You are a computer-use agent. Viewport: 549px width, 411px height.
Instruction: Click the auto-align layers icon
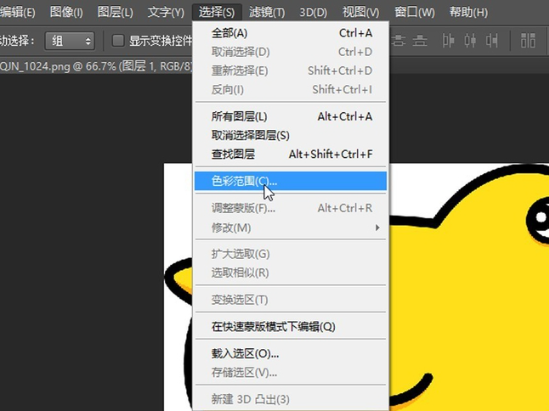pyautogui.click(x=528, y=41)
